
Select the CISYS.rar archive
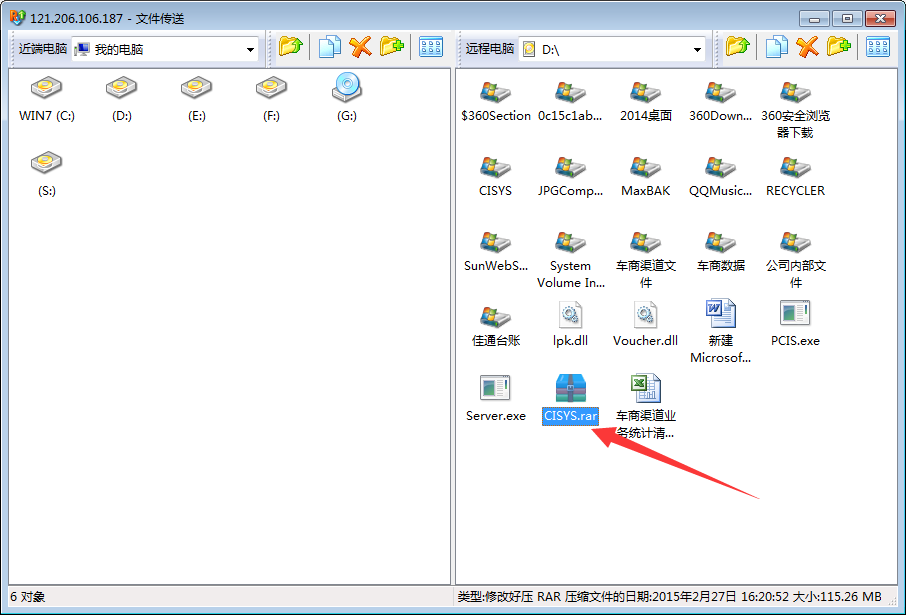[x=570, y=399]
